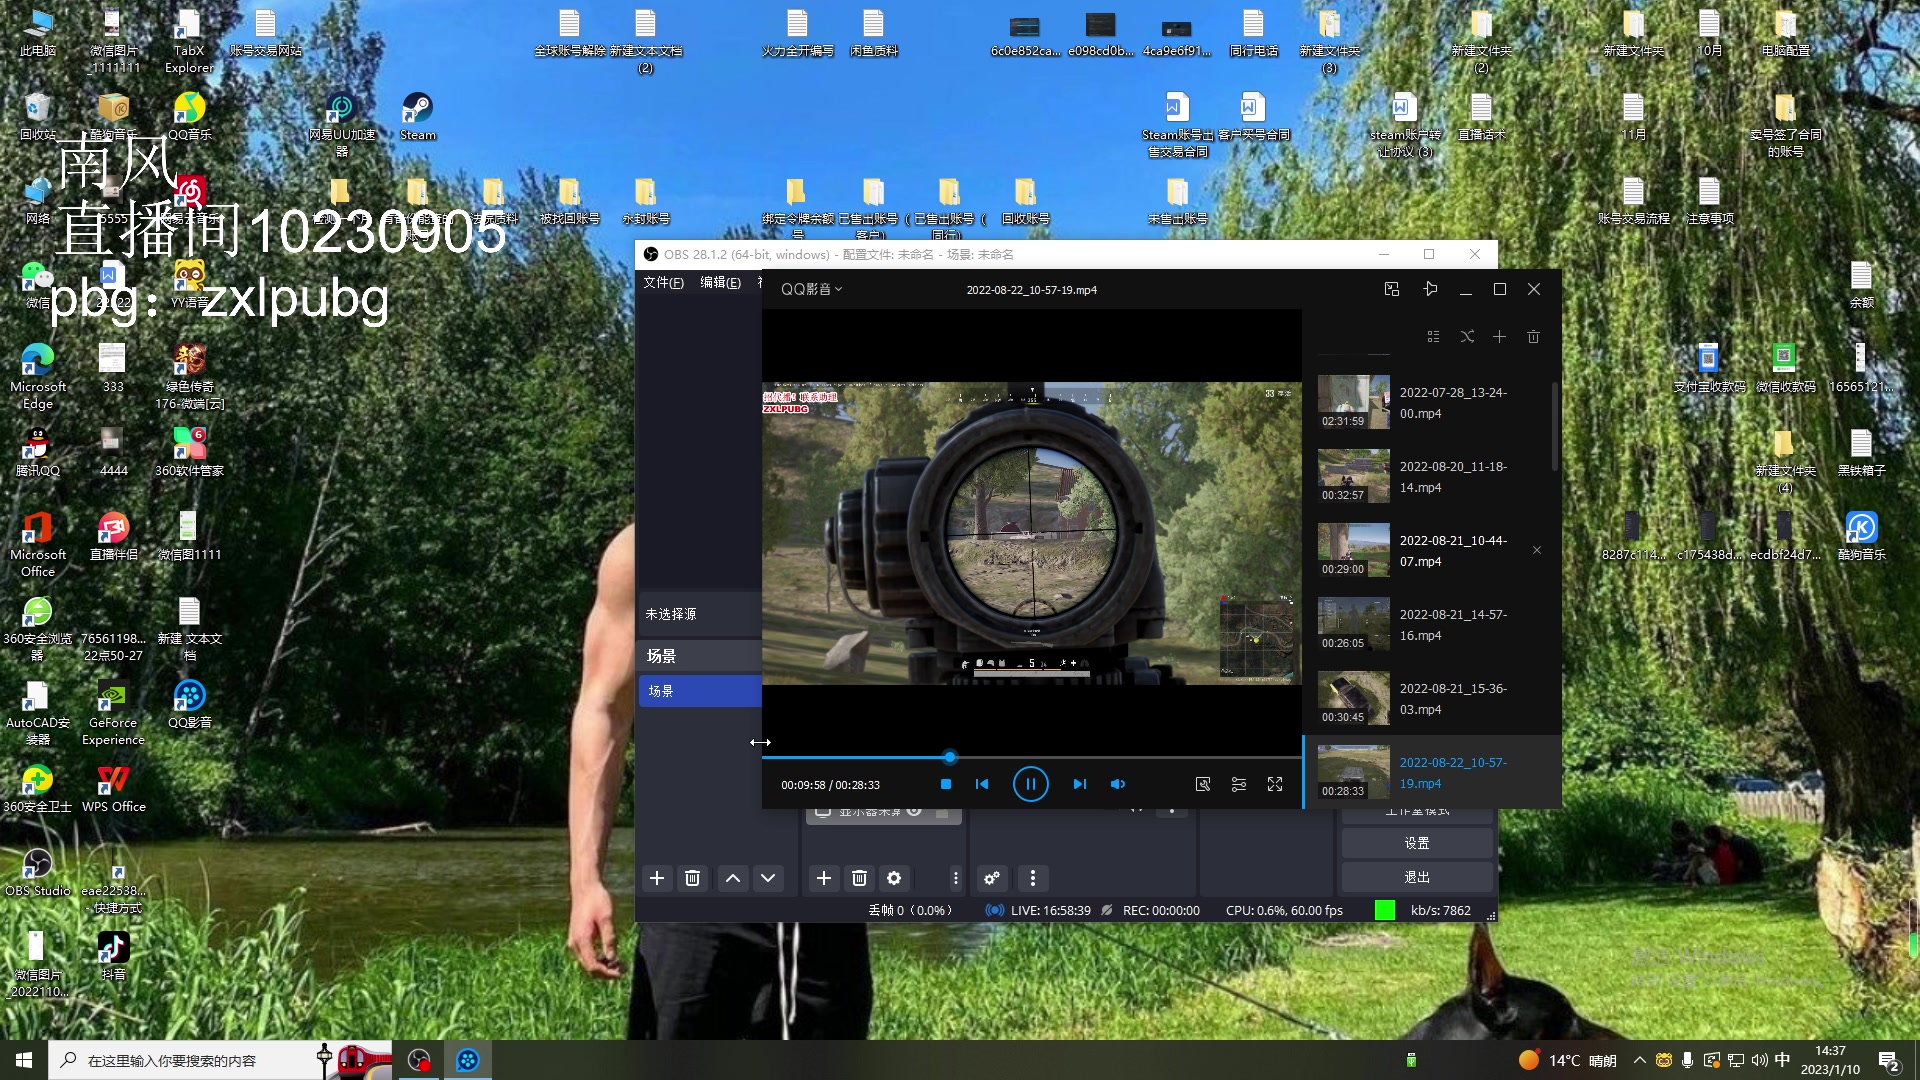Open taskbar clock showing 14:37

coord(1830,1060)
